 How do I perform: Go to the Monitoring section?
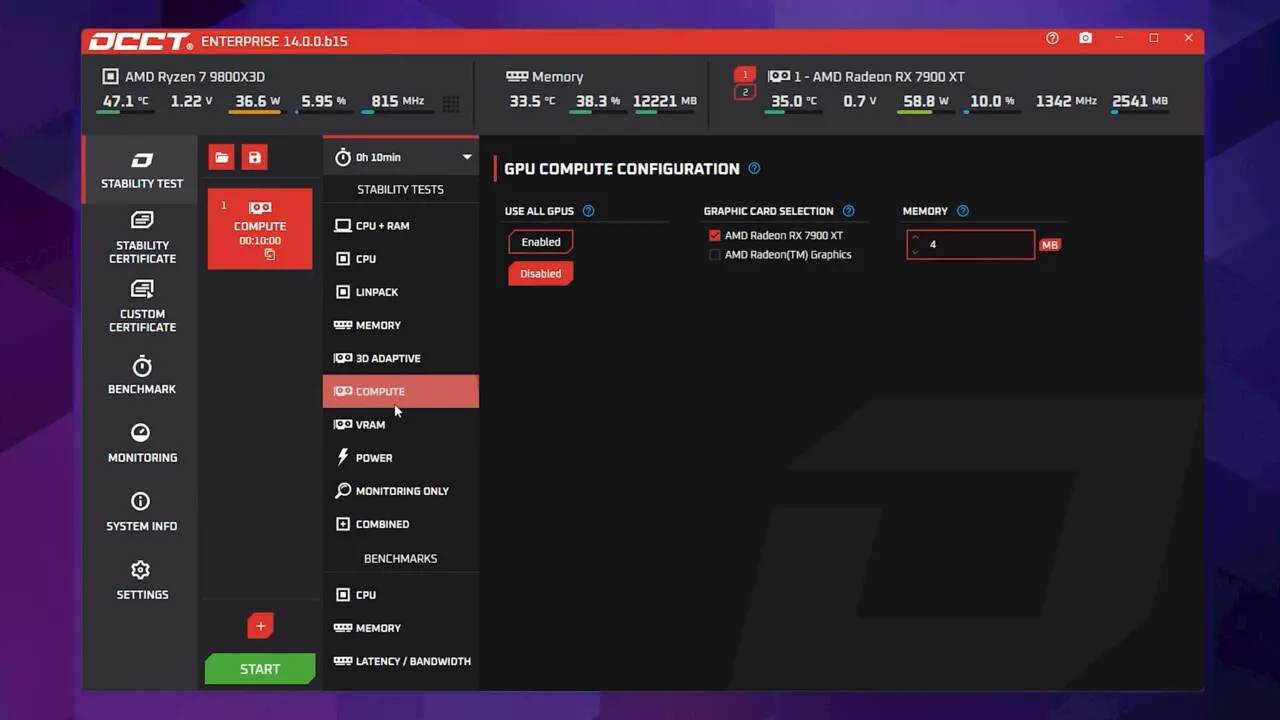(x=141, y=444)
